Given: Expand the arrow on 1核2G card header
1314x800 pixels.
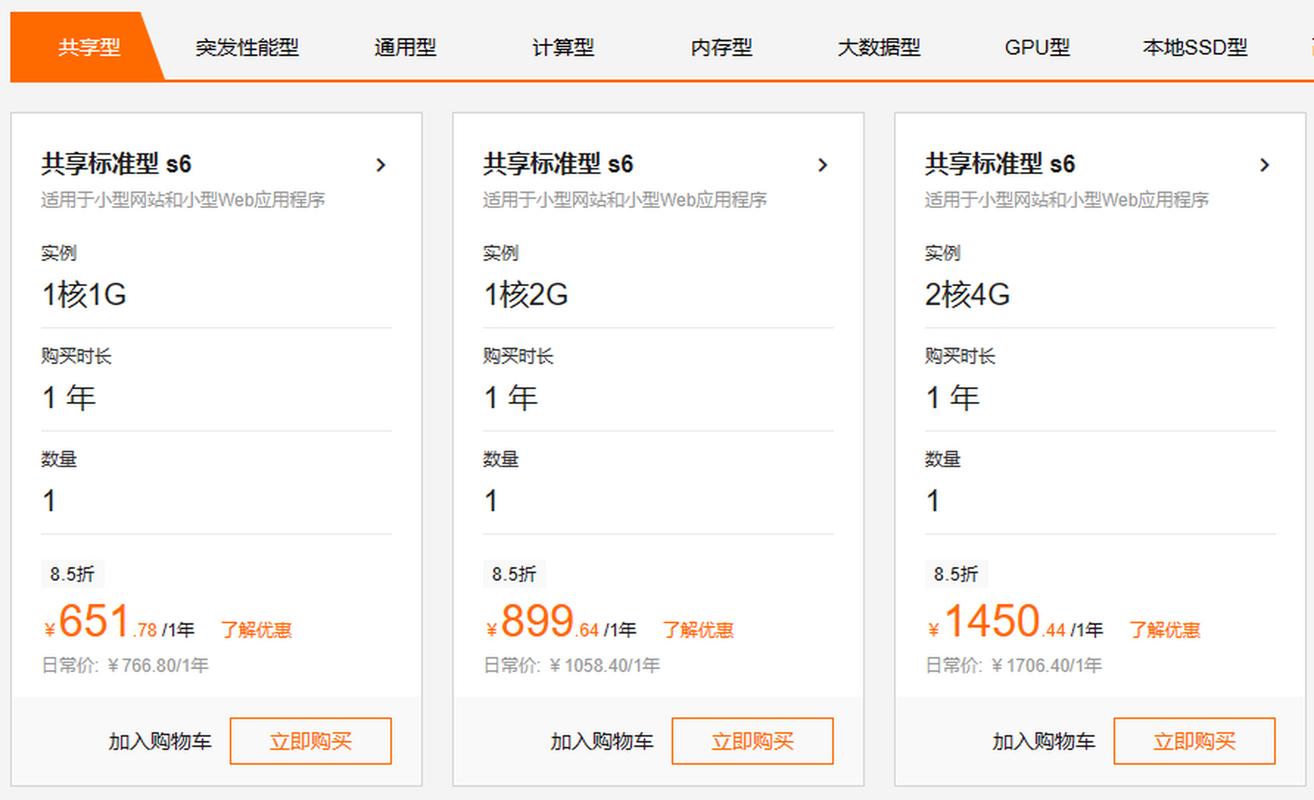Looking at the screenshot, I should tap(822, 165).
